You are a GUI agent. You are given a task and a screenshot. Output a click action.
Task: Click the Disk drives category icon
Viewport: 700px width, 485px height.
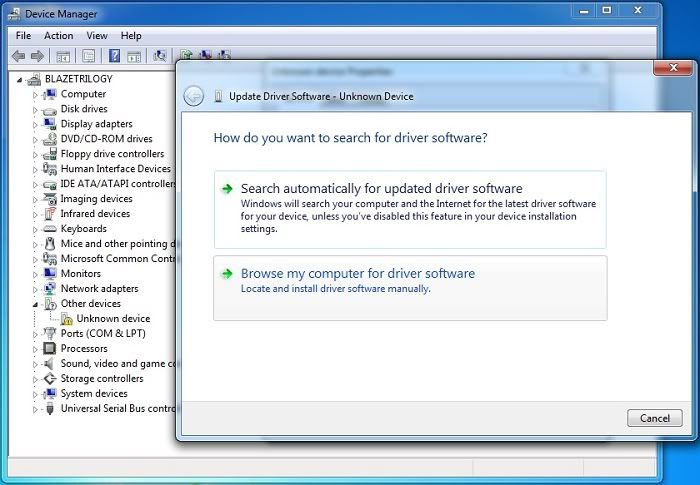[50, 109]
